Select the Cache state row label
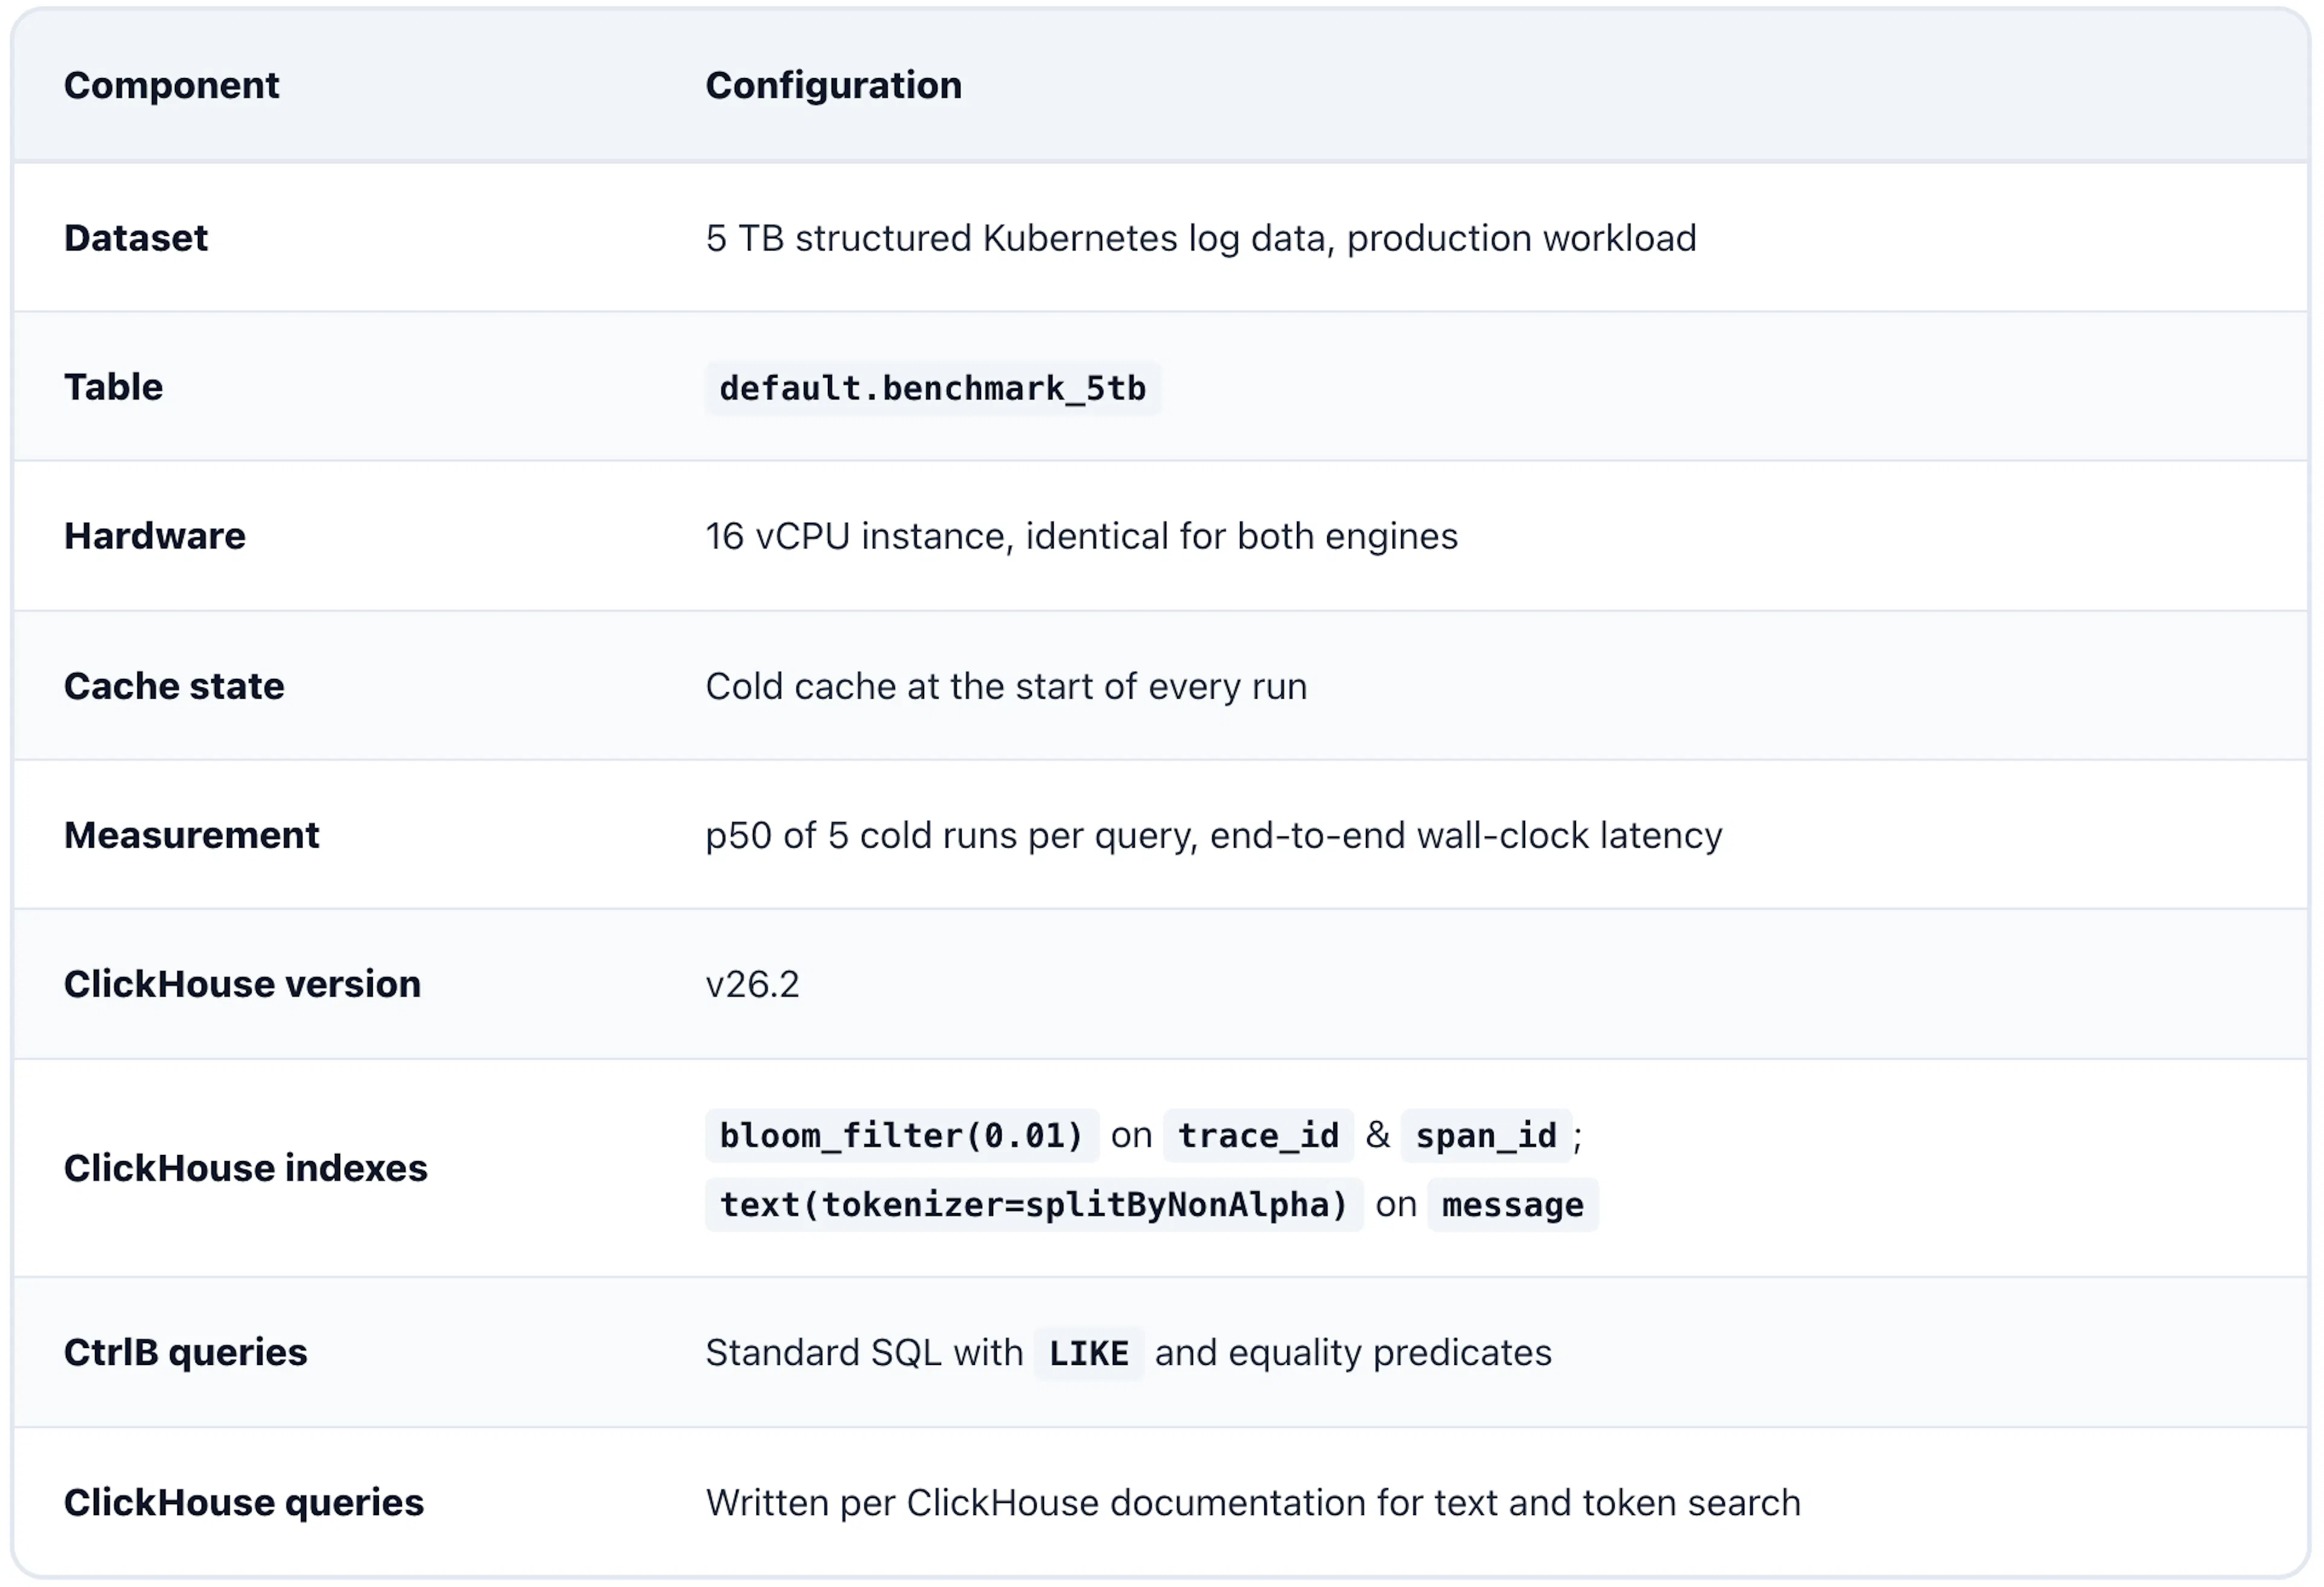The width and height of the screenshot is (2324, 1587). tap(174, 686)
